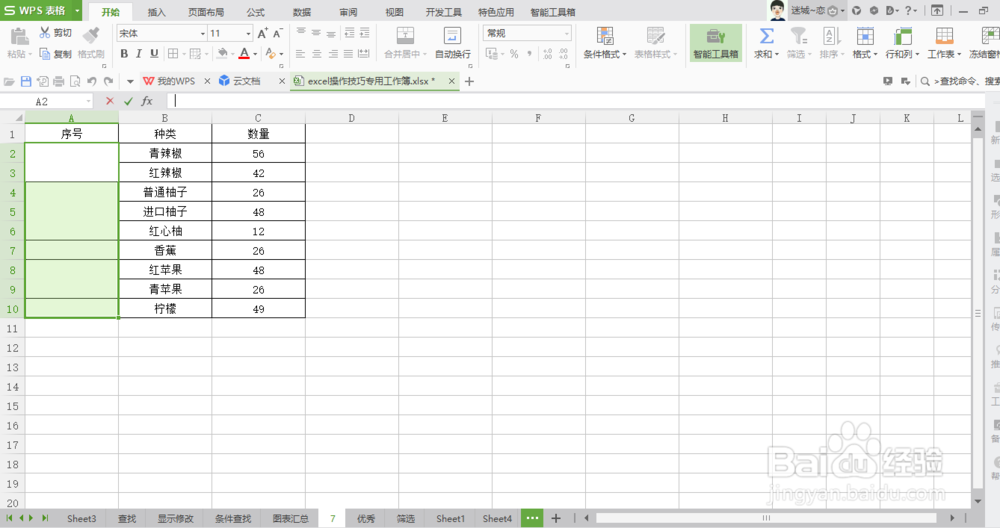This screenshot has width=1000, height=528.
Task: Click the Save icon in quick toolbar
Action: (26, 81)
